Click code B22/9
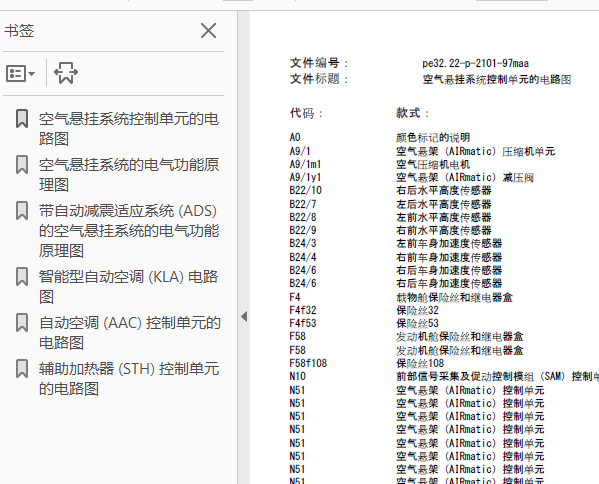Image resolution: width=599 pixels, height=484 pixels. click(x=303, y=230)
